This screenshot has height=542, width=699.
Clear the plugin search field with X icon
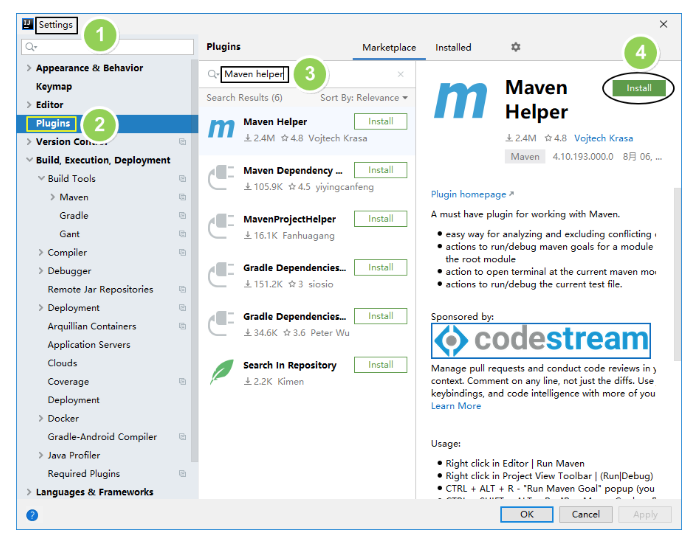click(401, 74)
